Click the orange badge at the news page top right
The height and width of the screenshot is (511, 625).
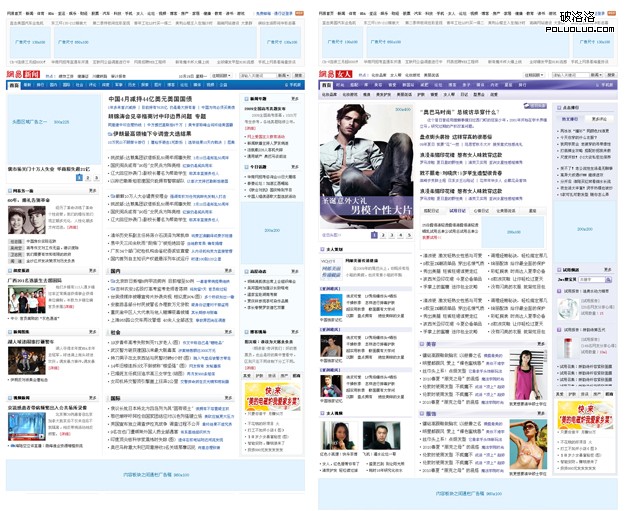pos(299,14)
